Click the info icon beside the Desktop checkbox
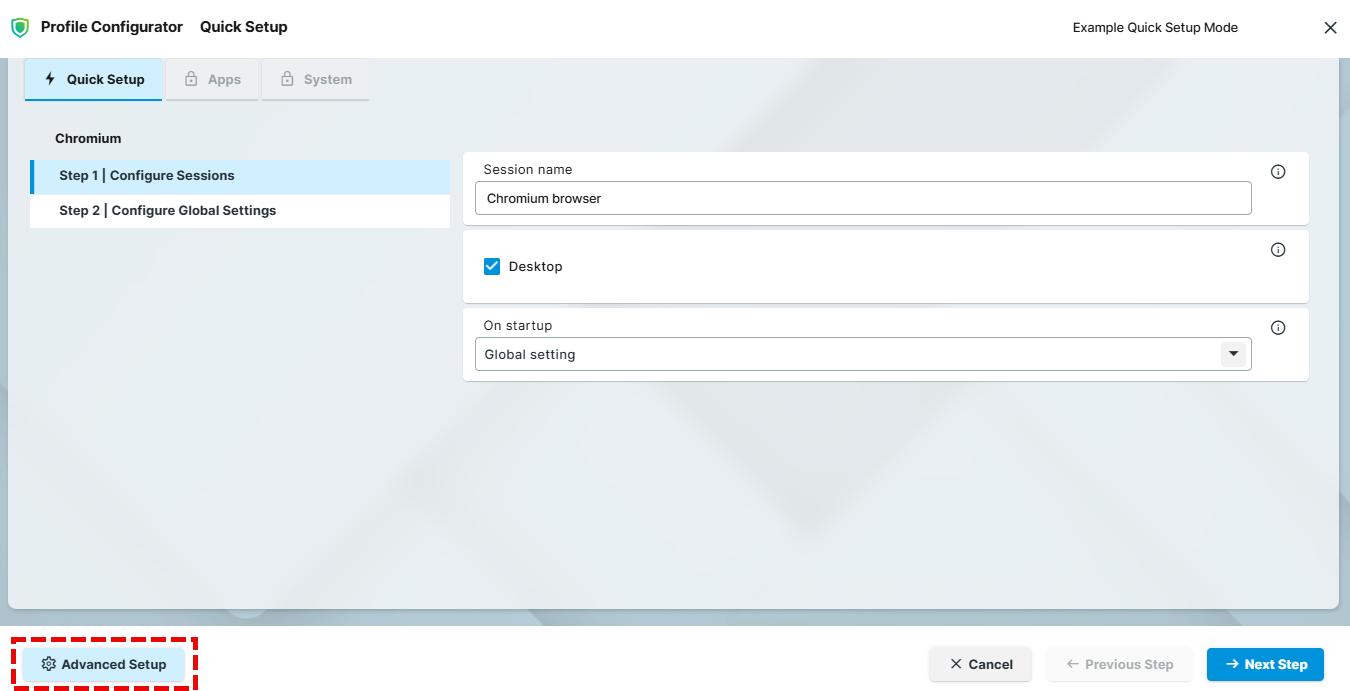Image resolution: width=1350 pixels, height=691 pixels. coord(1278,249)
